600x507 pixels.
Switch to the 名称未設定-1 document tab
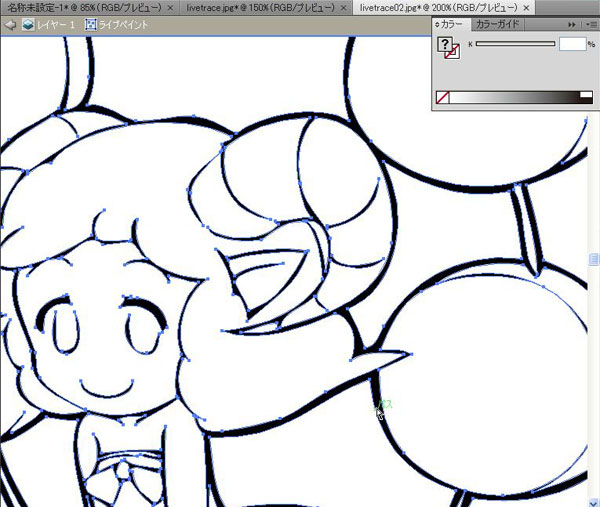point(80,7)
